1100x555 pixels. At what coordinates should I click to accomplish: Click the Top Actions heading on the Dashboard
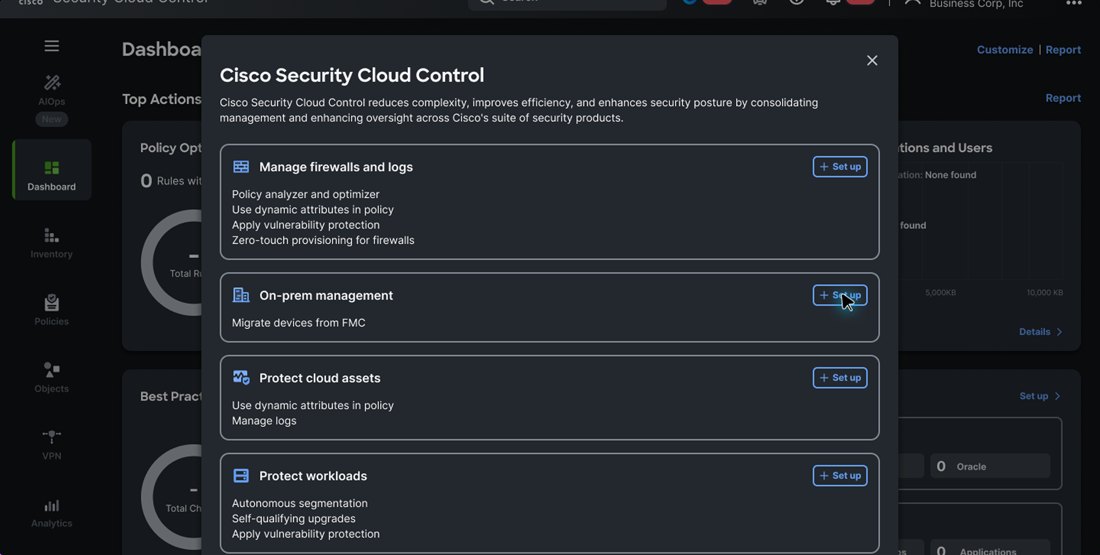coord(162,99)
